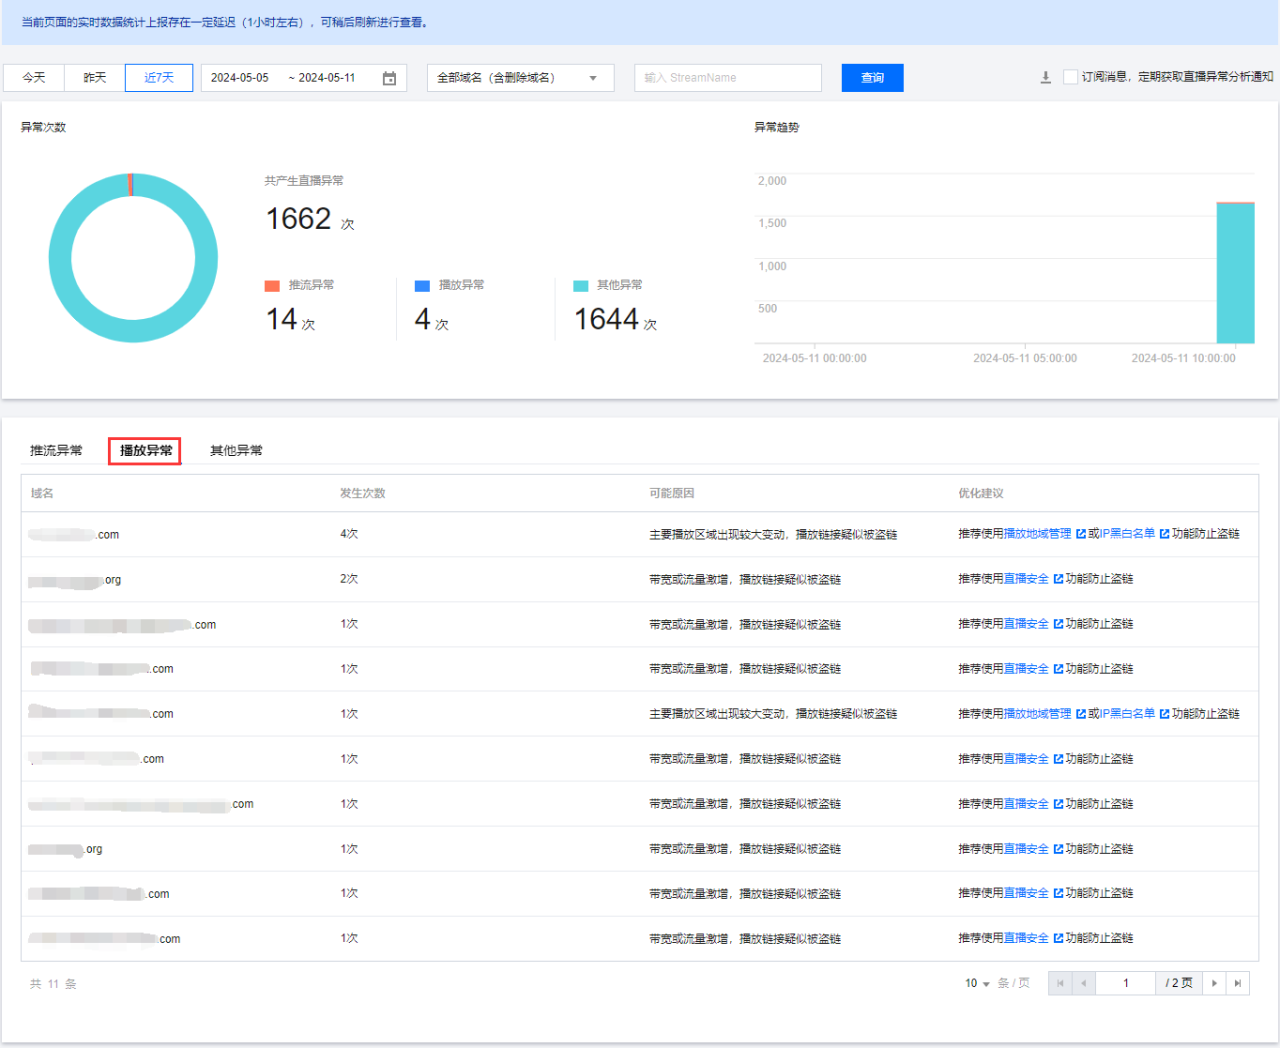
Task: Jump to last page of table
Action: (x=1238, y=983)
